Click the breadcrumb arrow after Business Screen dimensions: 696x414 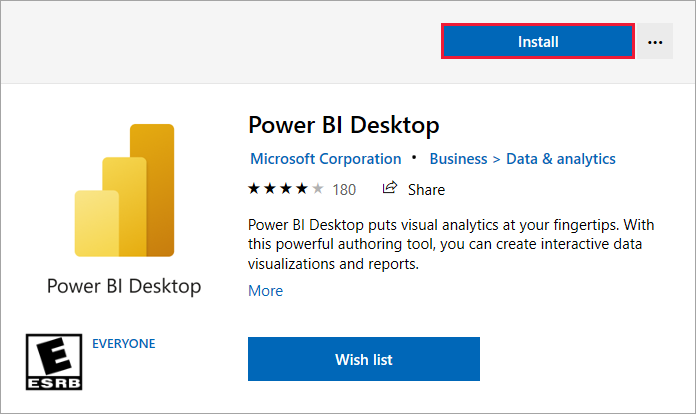496,159
